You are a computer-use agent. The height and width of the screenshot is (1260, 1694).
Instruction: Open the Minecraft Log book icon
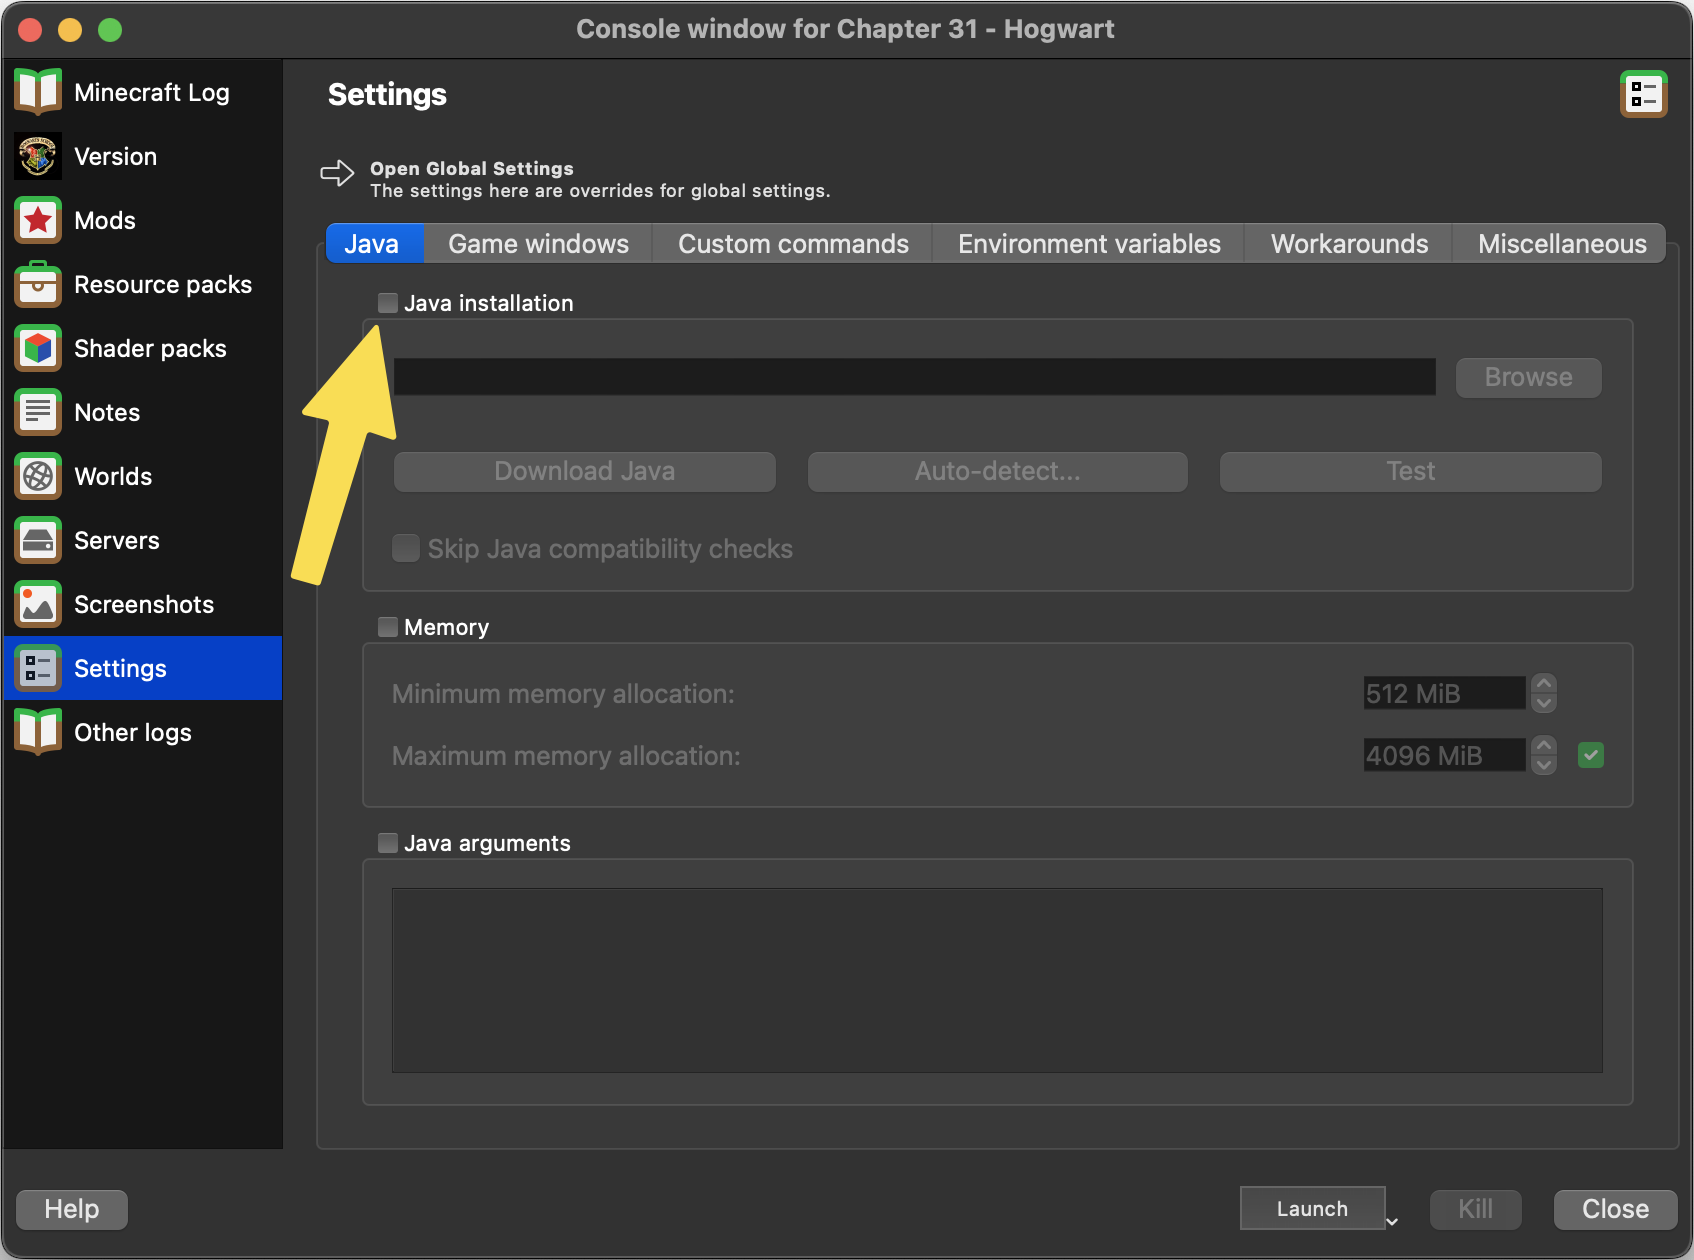38,92
